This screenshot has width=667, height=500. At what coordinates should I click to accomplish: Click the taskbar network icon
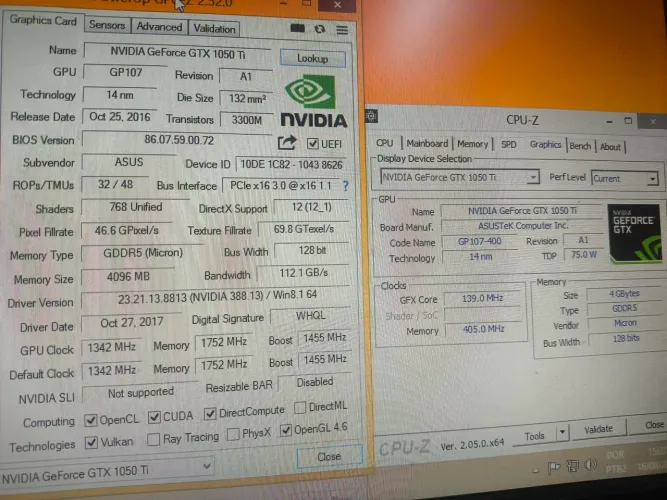tap(572, 466)
